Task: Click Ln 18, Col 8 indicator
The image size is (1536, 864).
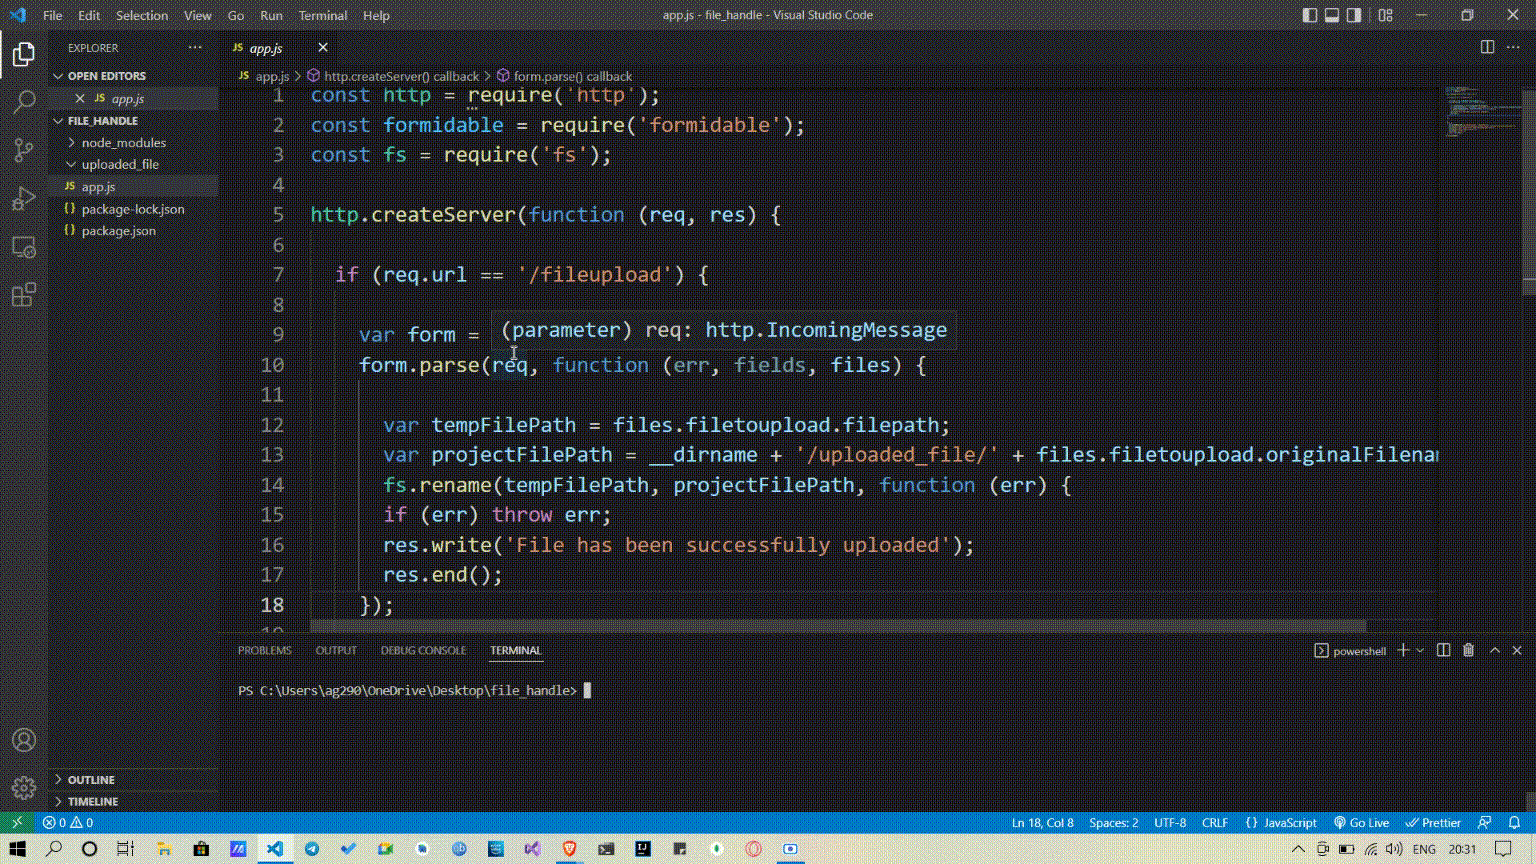Action: pos(1042,822)
